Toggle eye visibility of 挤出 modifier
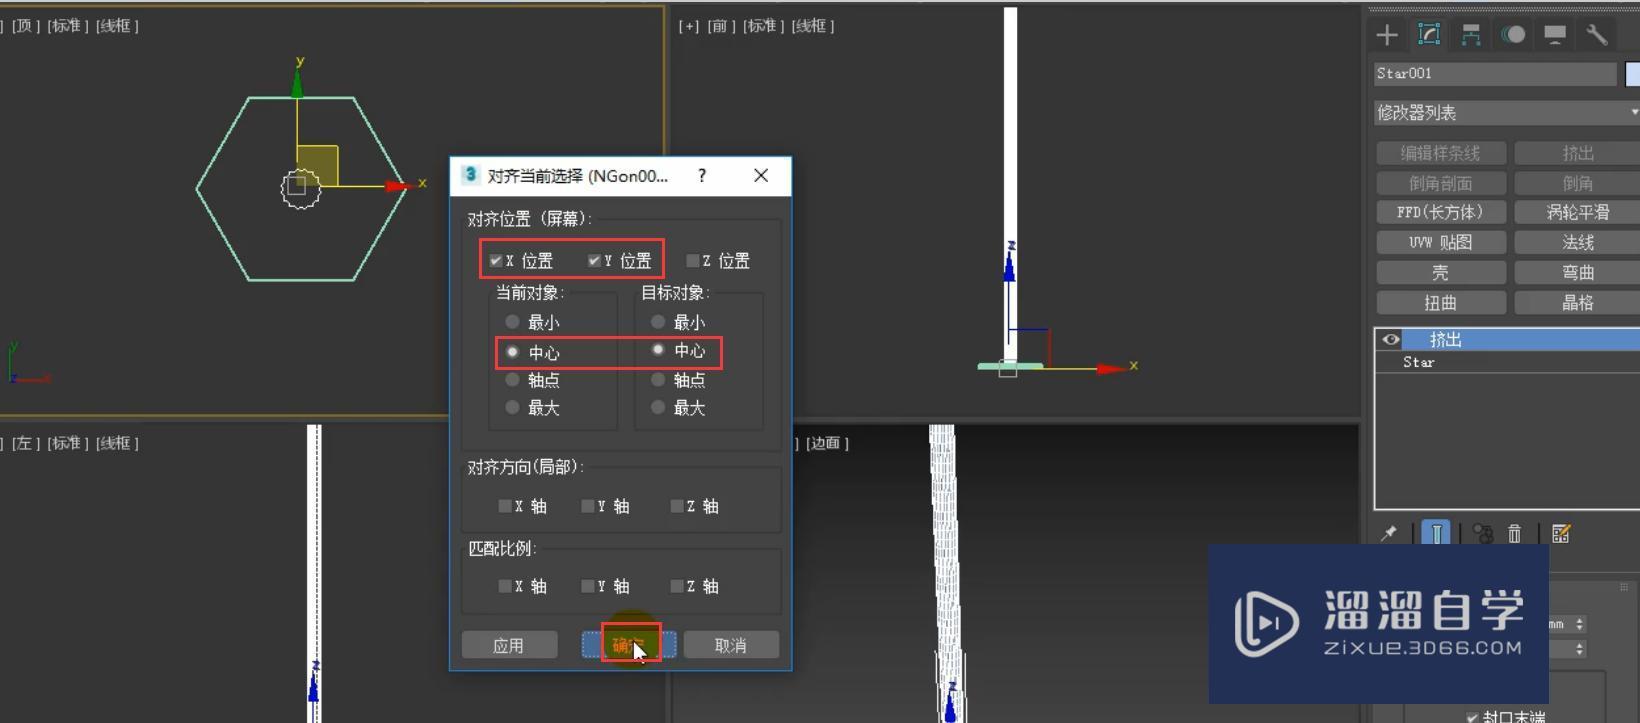 (x=1391, y=340)
